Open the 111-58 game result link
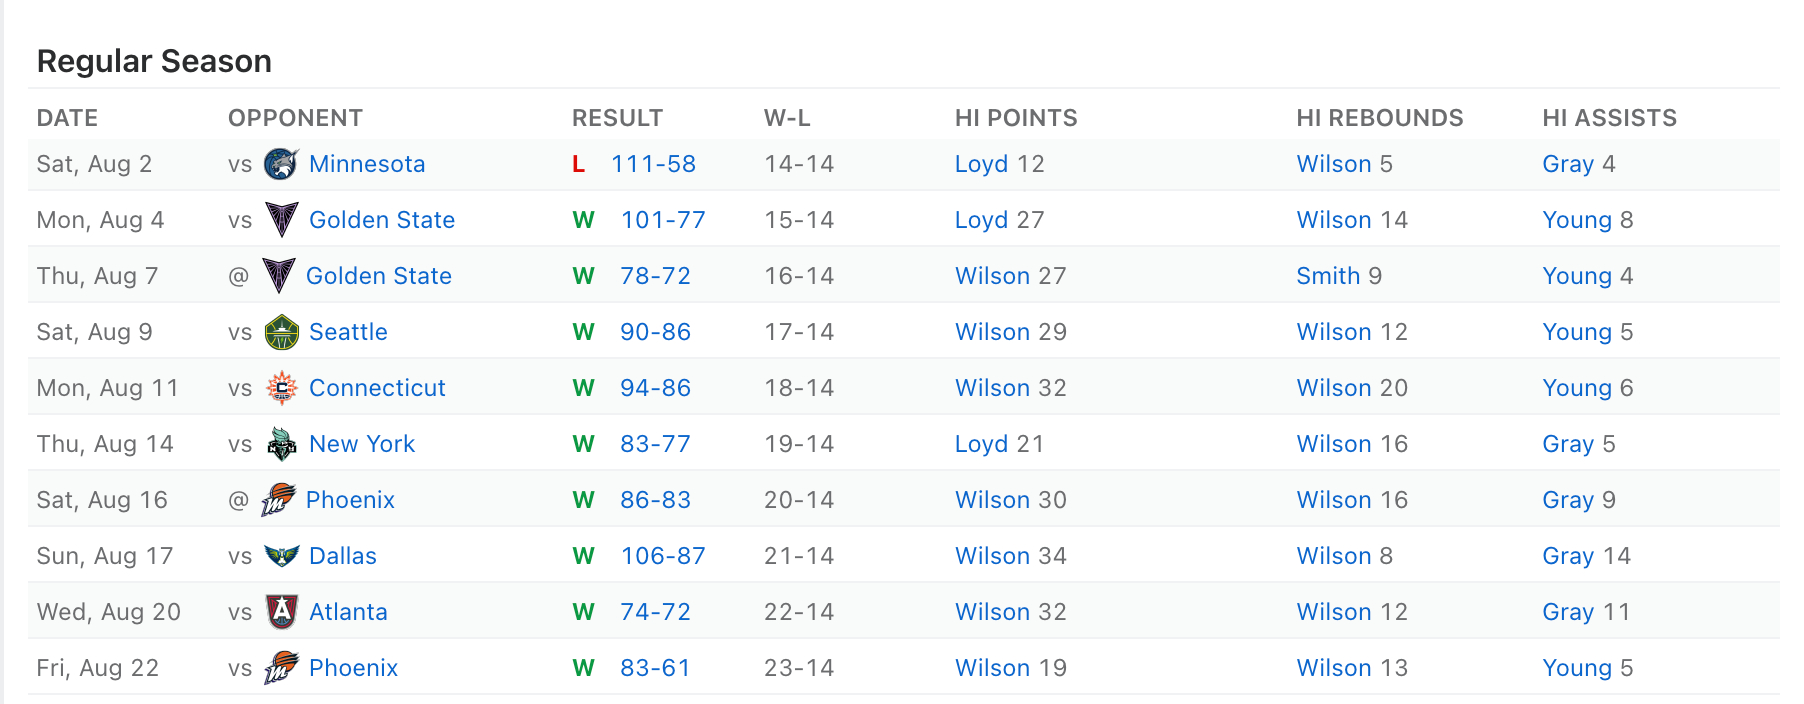Screen dimensions: 1804x704 [x=653, y=164]
